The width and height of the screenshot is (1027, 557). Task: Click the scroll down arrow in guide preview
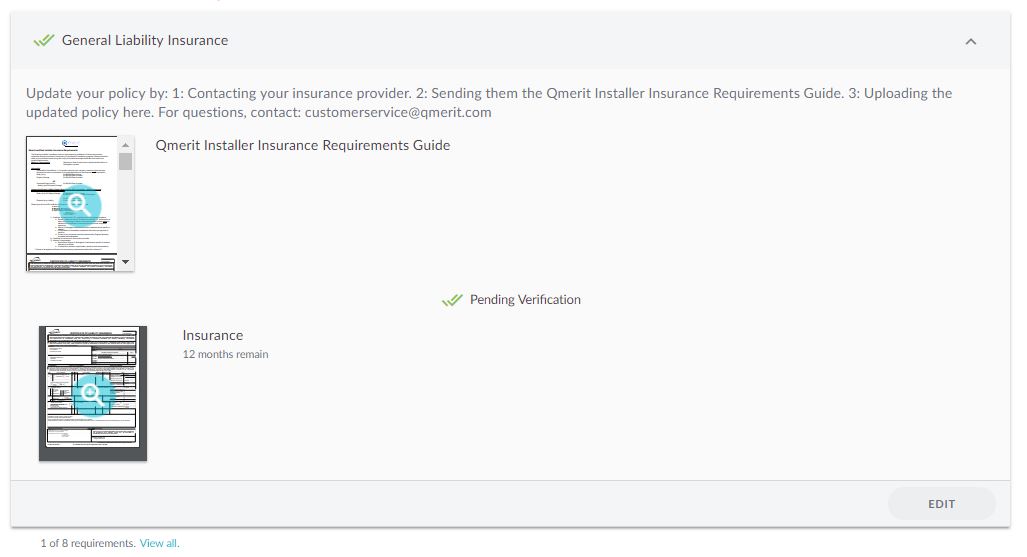point(125,262)
